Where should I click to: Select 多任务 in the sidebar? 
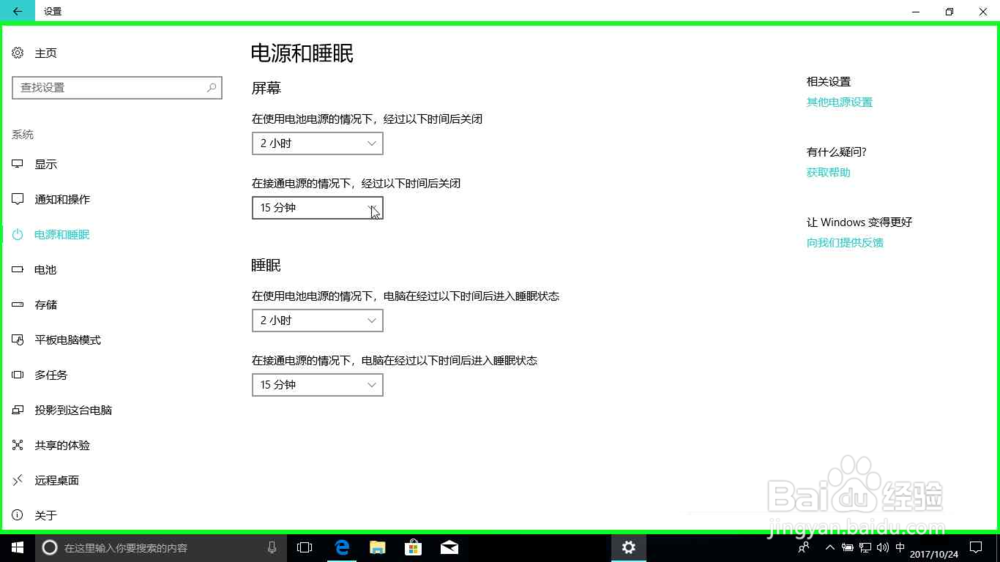(51, 374)
